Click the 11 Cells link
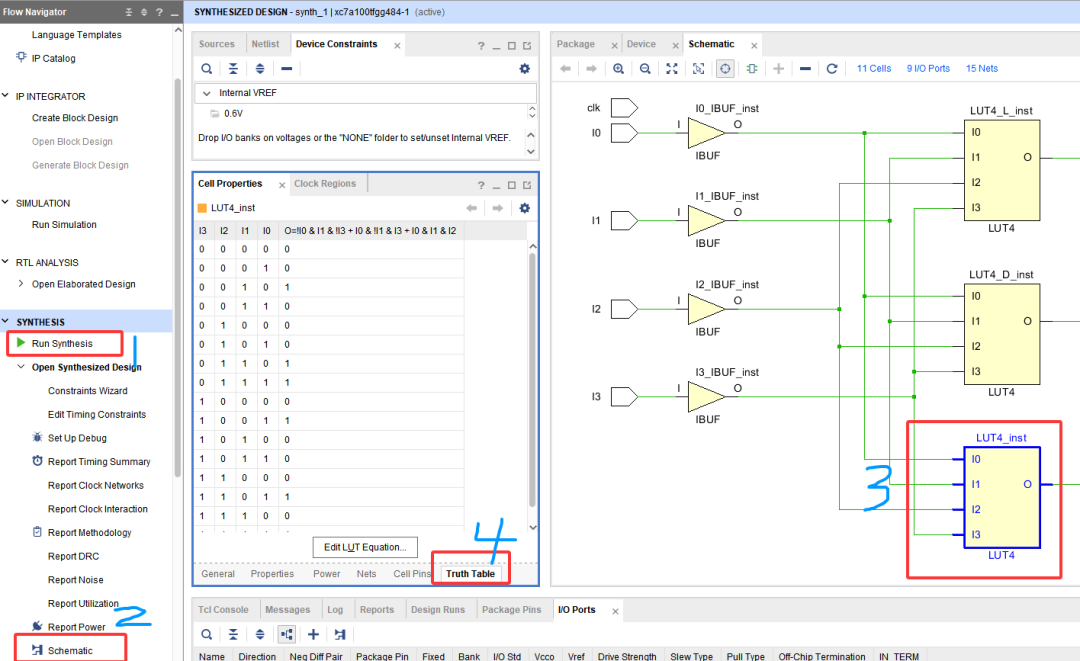This screenshot has width=1080, height=661. tap(873, 69)
